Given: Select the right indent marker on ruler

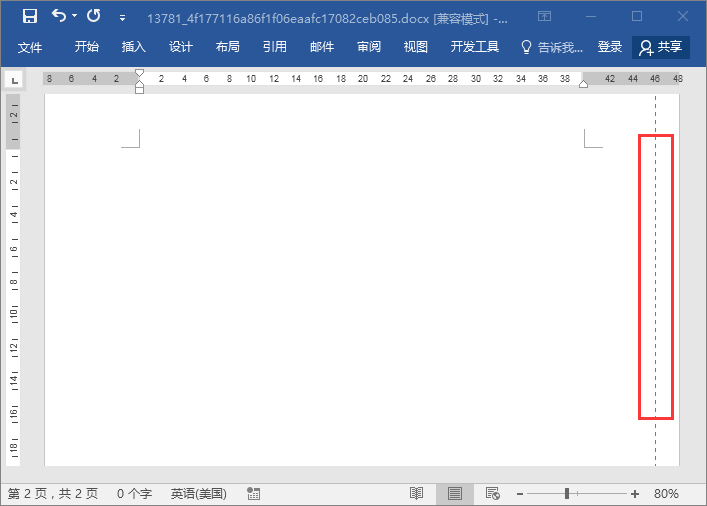Looking at the screenshot, I should click(583, 84).
